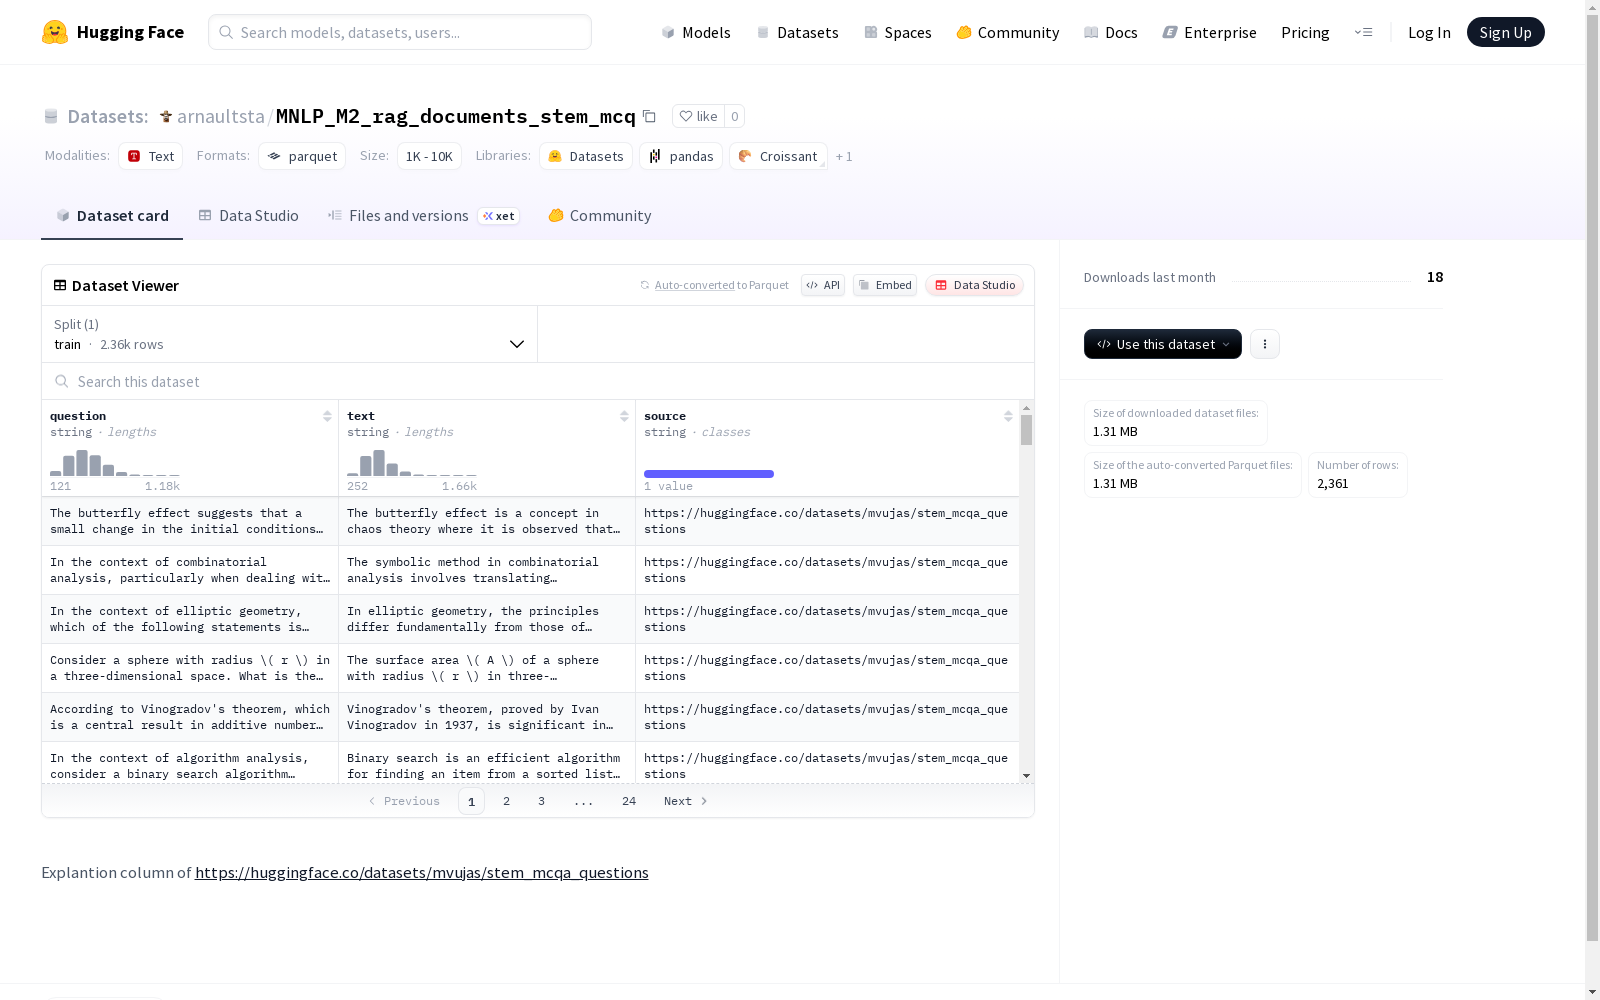1600x1000 pixels.
Task: Click Log In
Action: point(1429,32)
